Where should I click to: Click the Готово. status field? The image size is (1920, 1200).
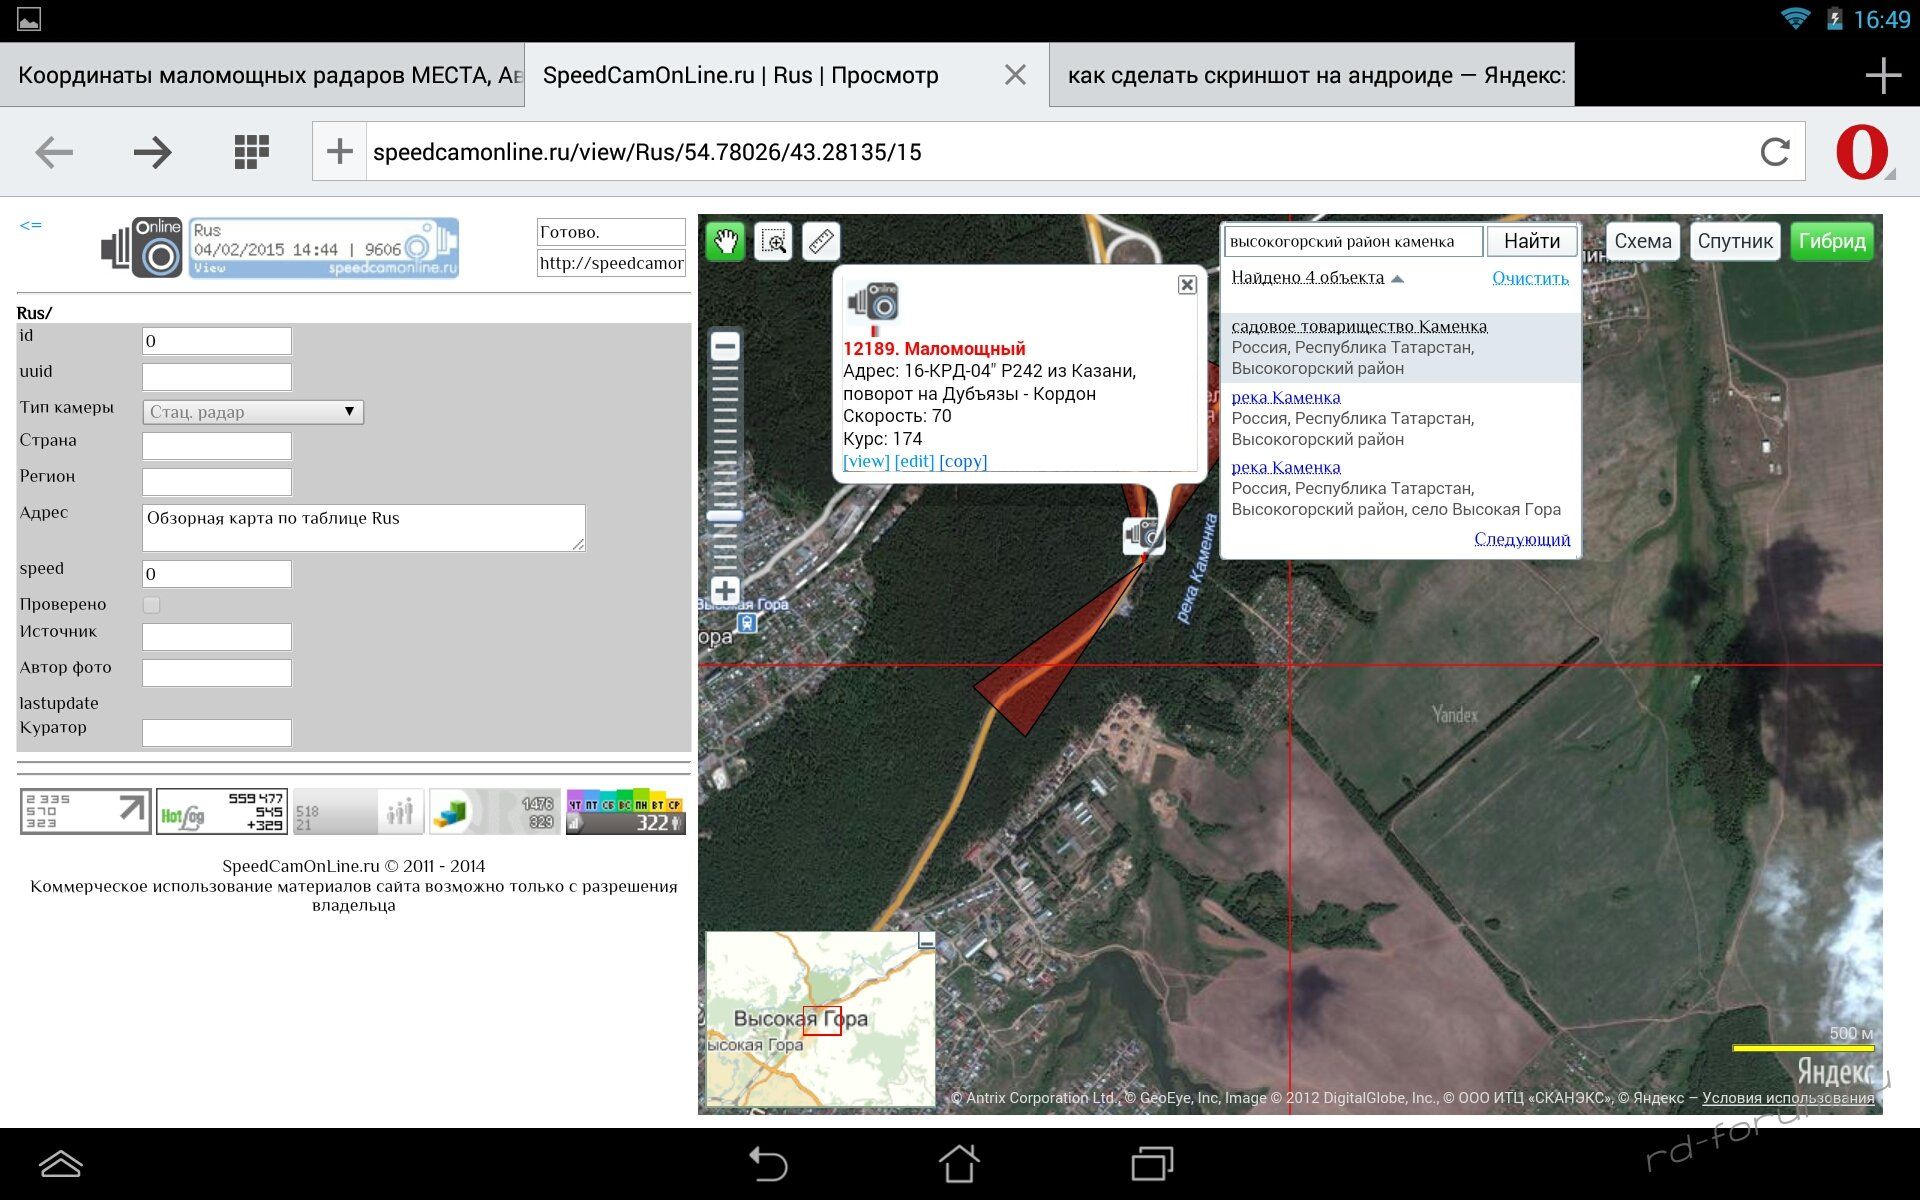611,232
